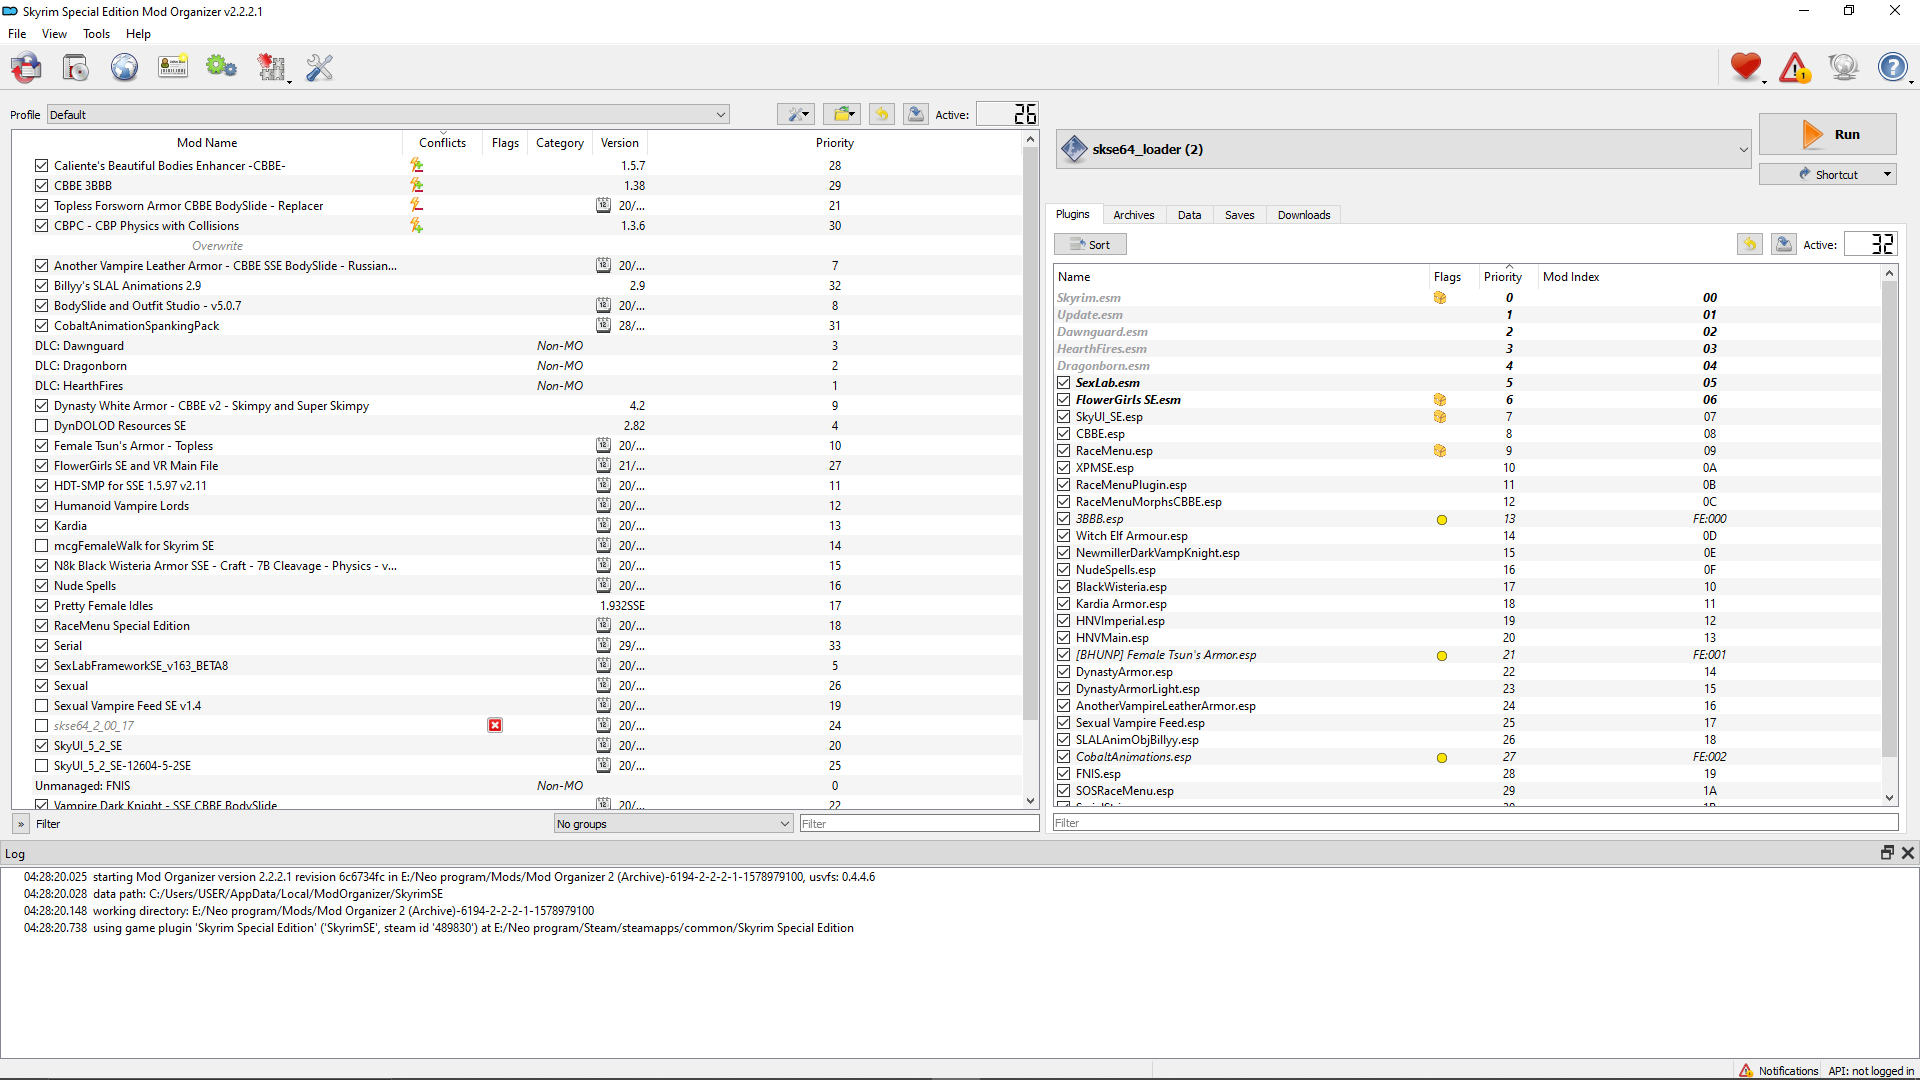
Task: Open the mod list tools wrench dropdown
Action: (x=796, y=114)
